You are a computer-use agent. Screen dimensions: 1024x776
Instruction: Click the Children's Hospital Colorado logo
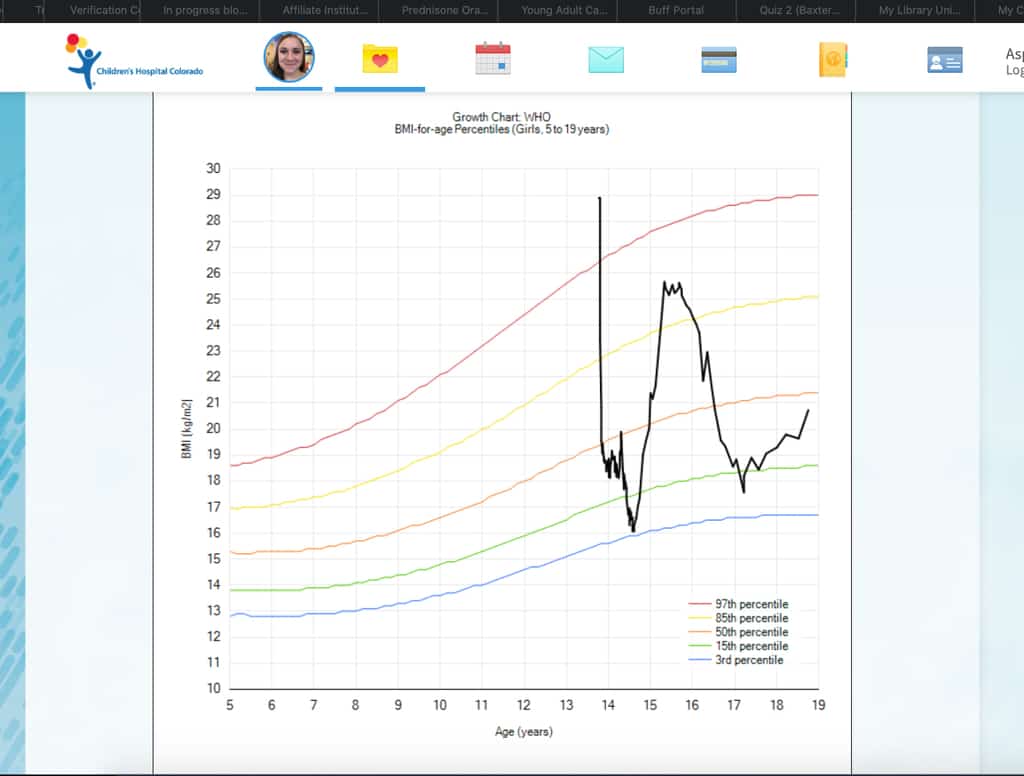click(134, 60)
